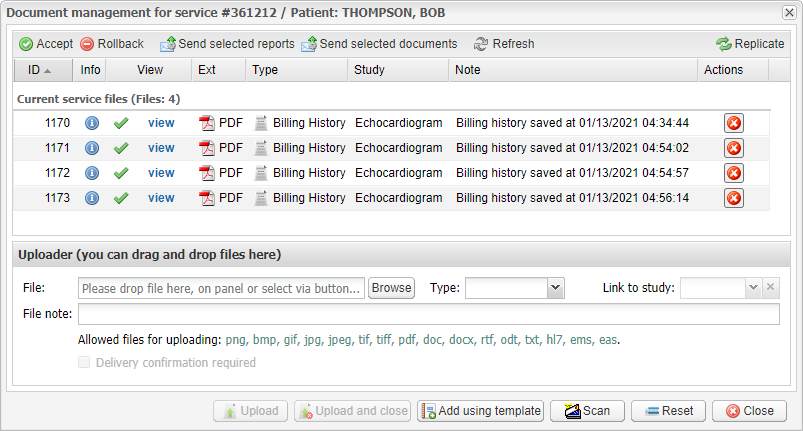The width and height of the screenshot is (803, 431).
Task: View document 1171
Action: [x=161, y=148]
